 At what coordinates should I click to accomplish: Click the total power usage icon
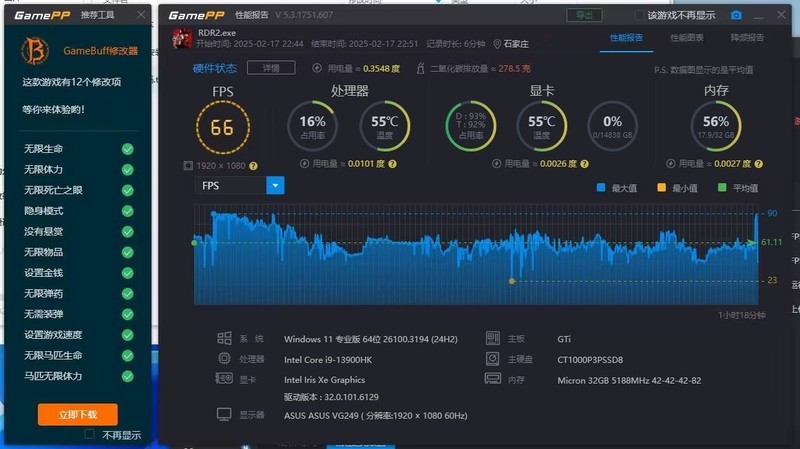tap(317, 68)
